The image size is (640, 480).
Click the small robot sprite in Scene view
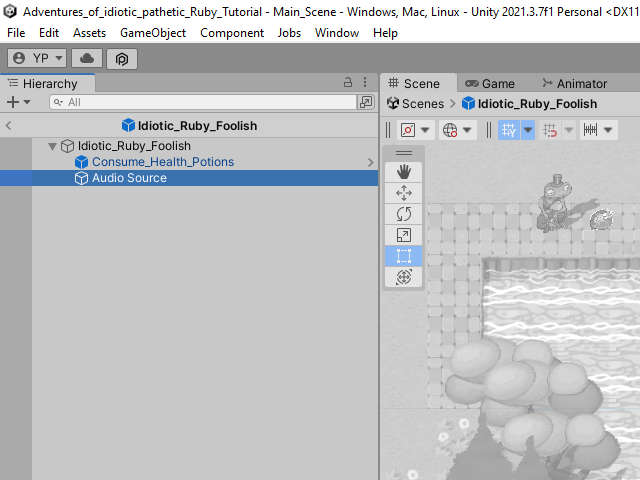point(602,219)
